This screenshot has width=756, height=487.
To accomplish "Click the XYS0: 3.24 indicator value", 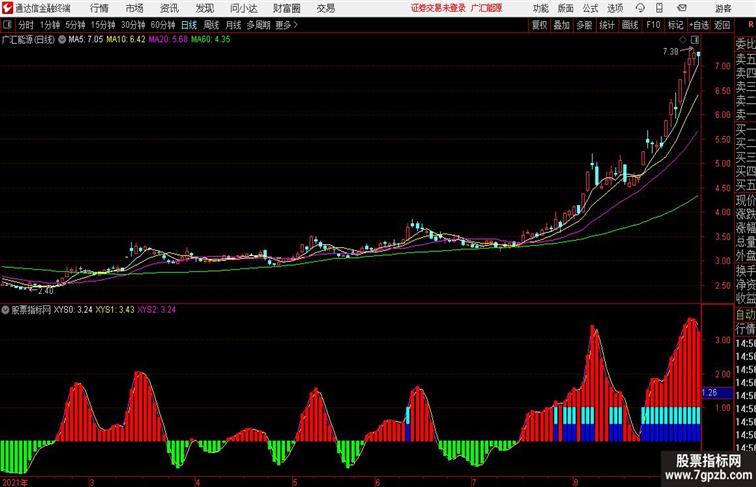I will coord(73,310).
